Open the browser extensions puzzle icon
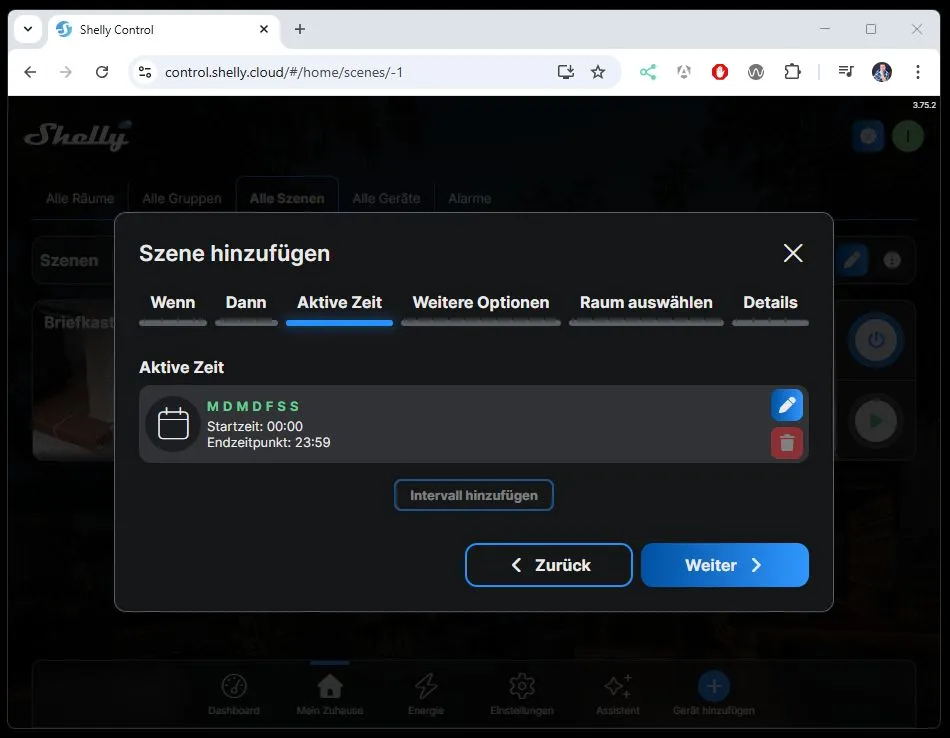 click(x=792, y=72)
